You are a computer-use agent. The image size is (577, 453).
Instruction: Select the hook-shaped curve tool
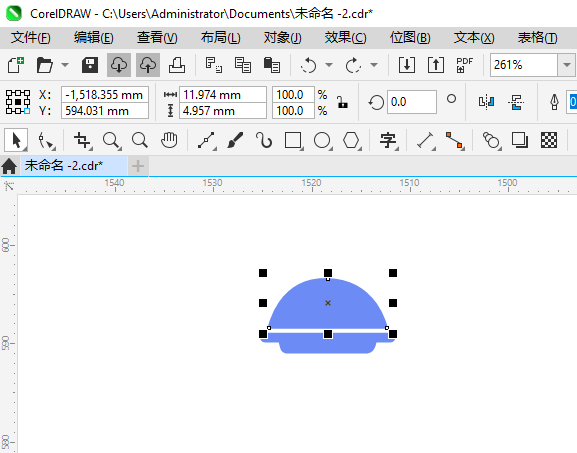264,140
